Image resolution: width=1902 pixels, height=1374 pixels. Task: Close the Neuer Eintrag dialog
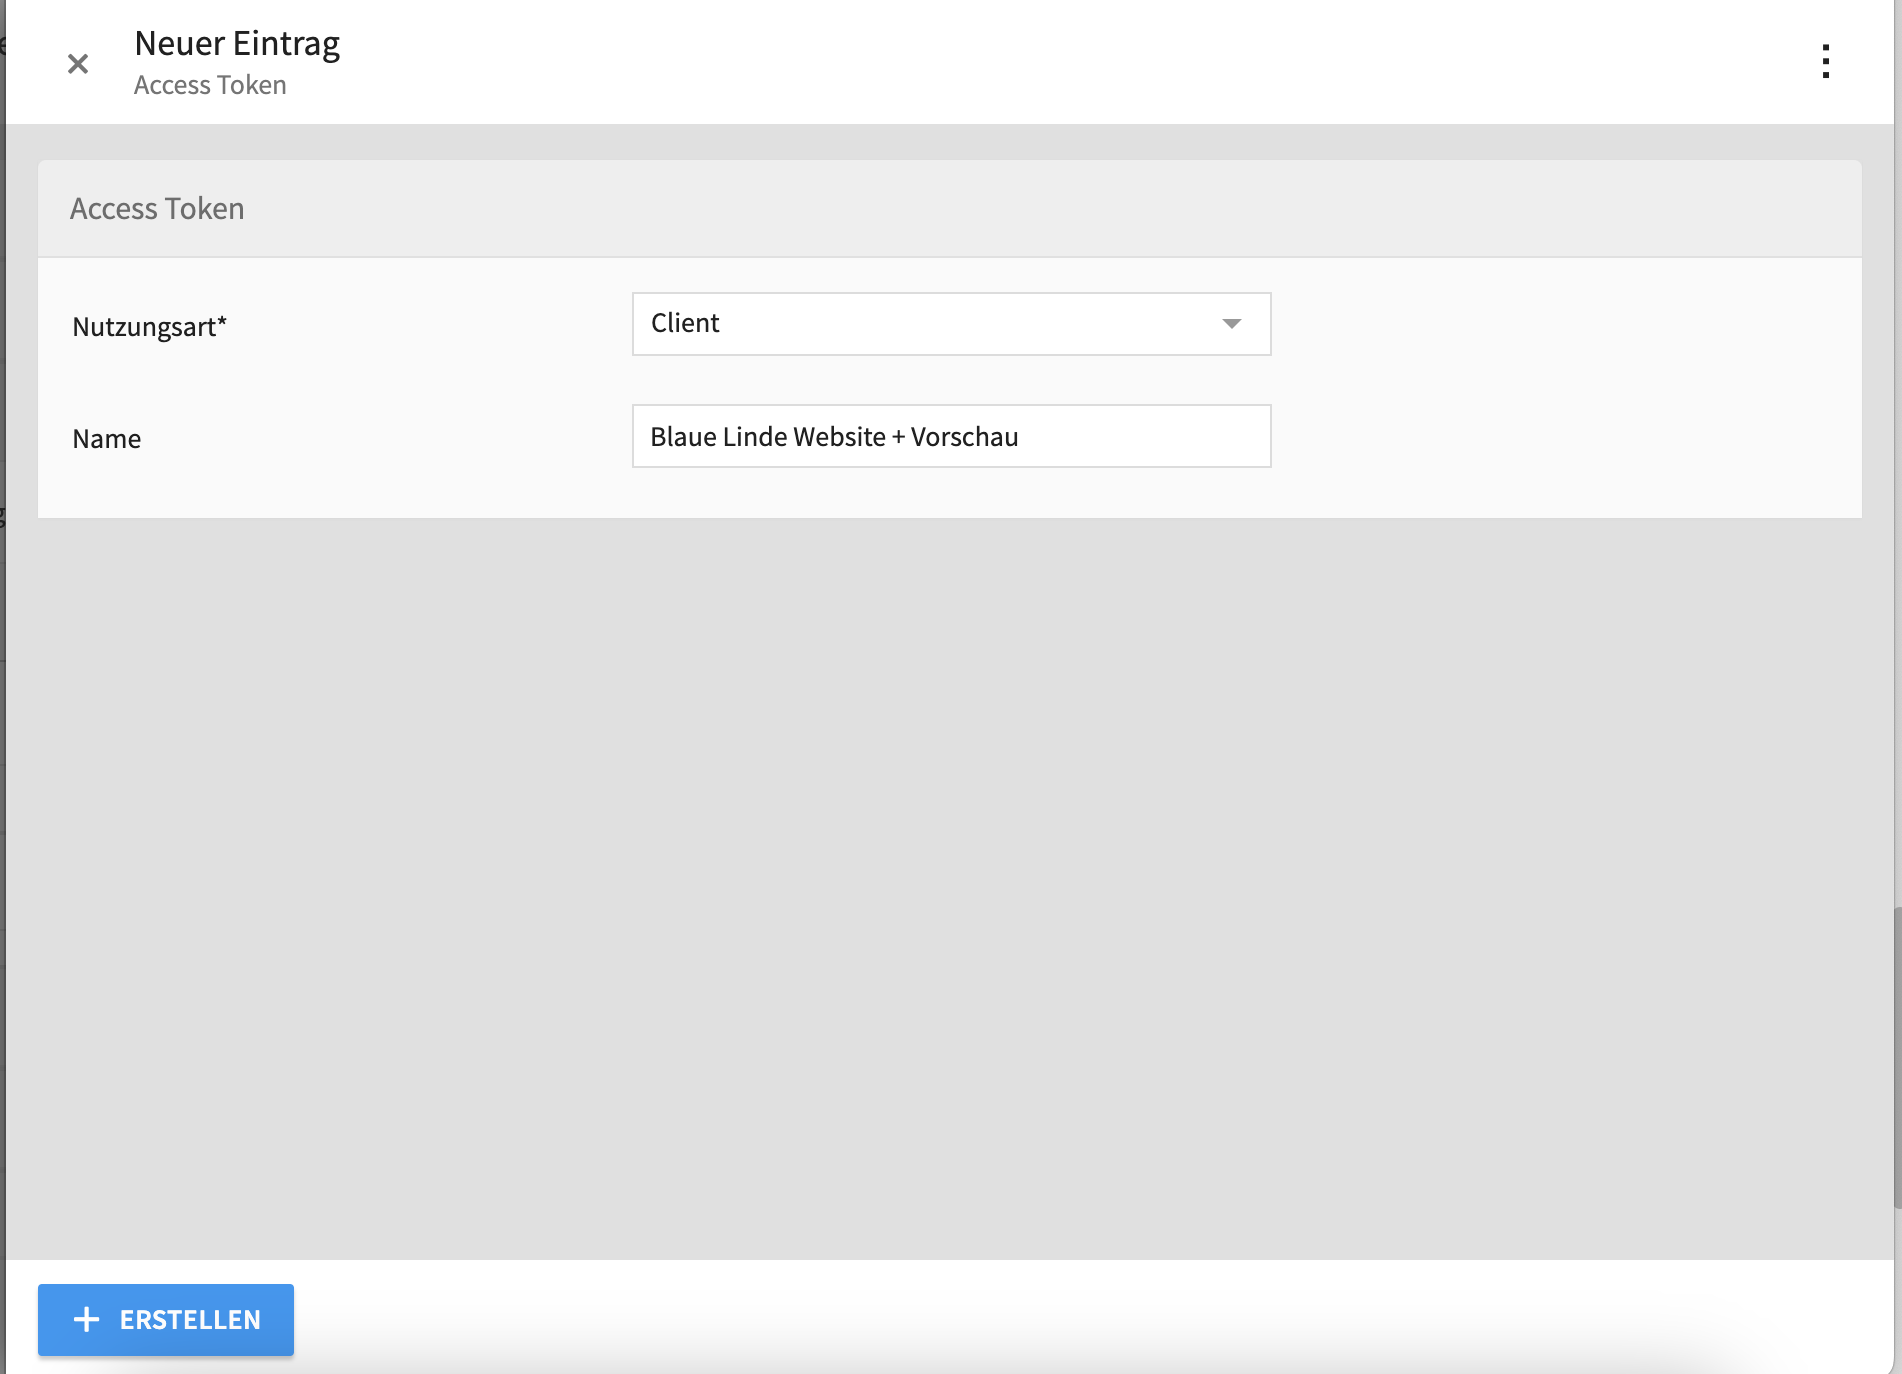[78, 64]
